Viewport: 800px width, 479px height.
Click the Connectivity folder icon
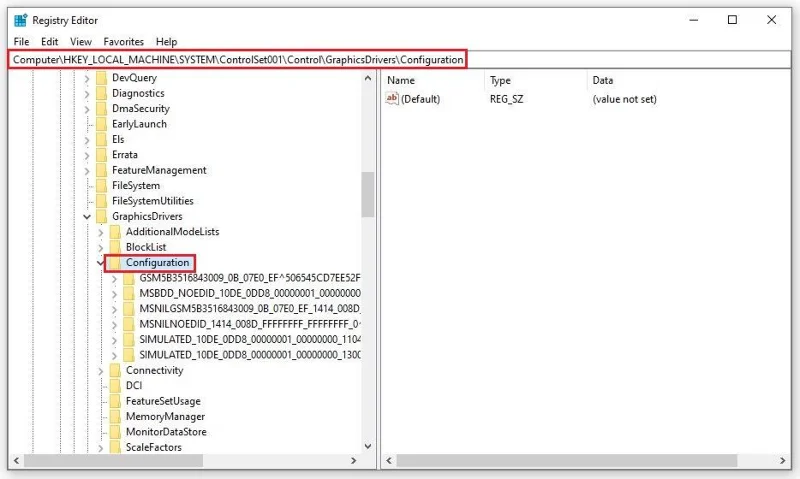point(115,370)
